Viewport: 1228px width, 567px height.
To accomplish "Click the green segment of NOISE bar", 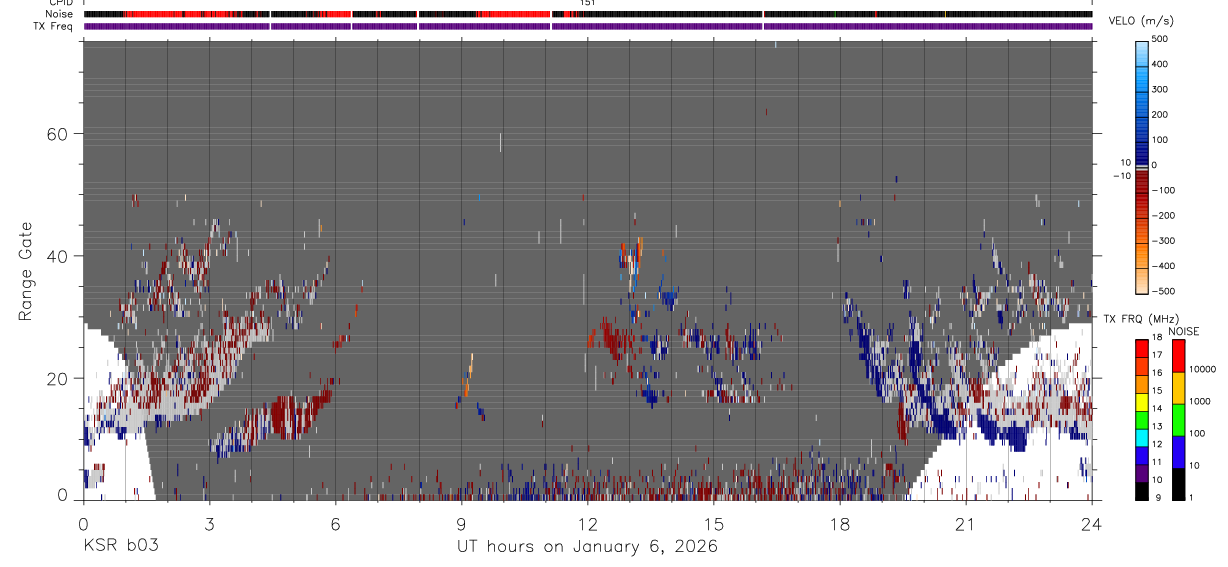I will 1179,420.
